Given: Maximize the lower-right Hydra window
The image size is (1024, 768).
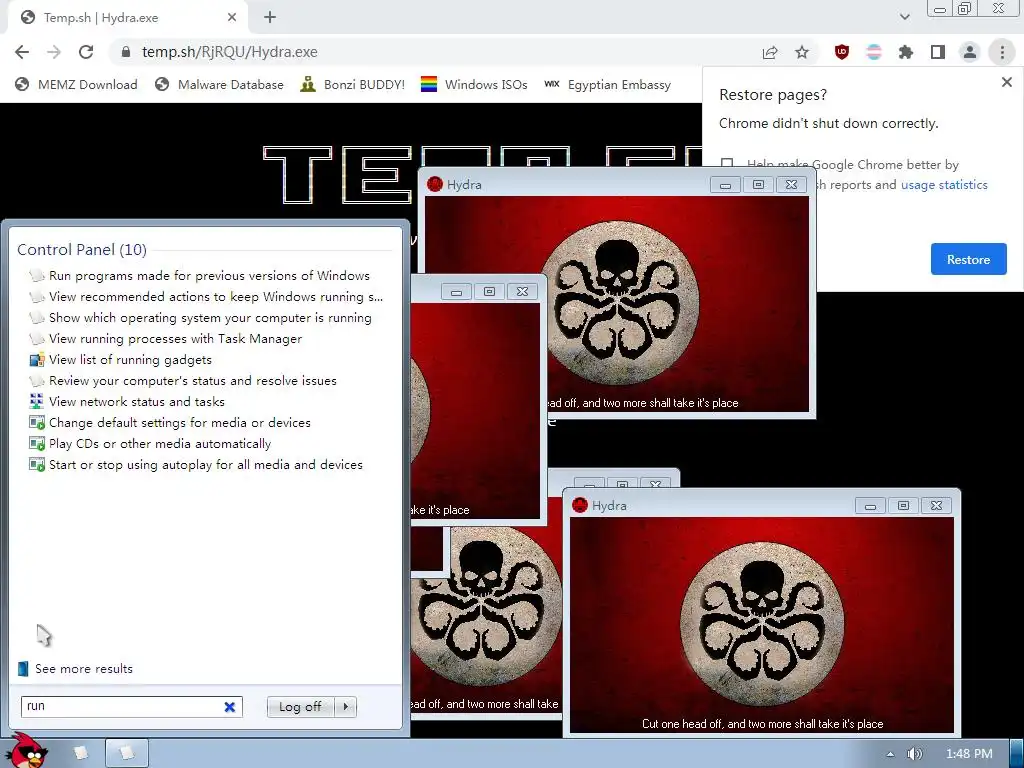Looking at the screenshot, I should pyautogui.click(x=903, y=505).
